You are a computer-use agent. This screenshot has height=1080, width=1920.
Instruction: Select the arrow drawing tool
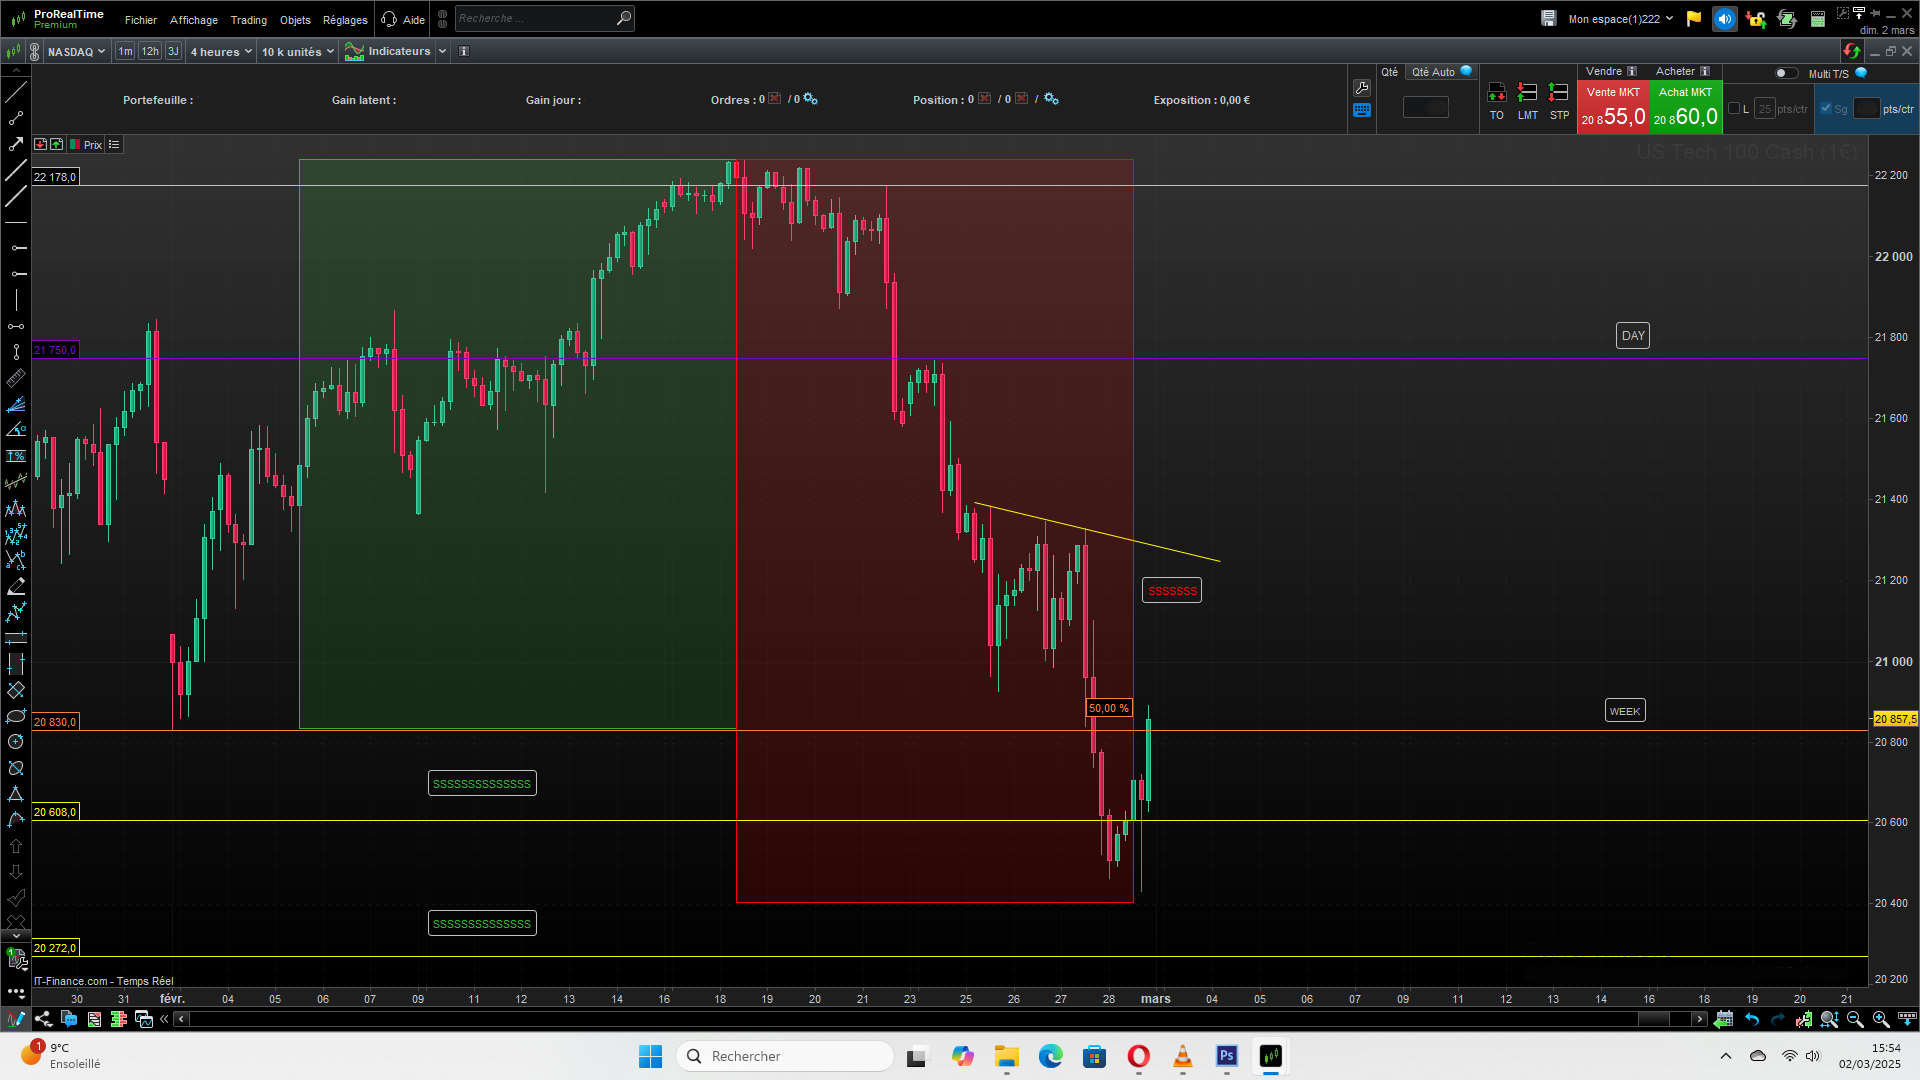(x=16, y=144)
